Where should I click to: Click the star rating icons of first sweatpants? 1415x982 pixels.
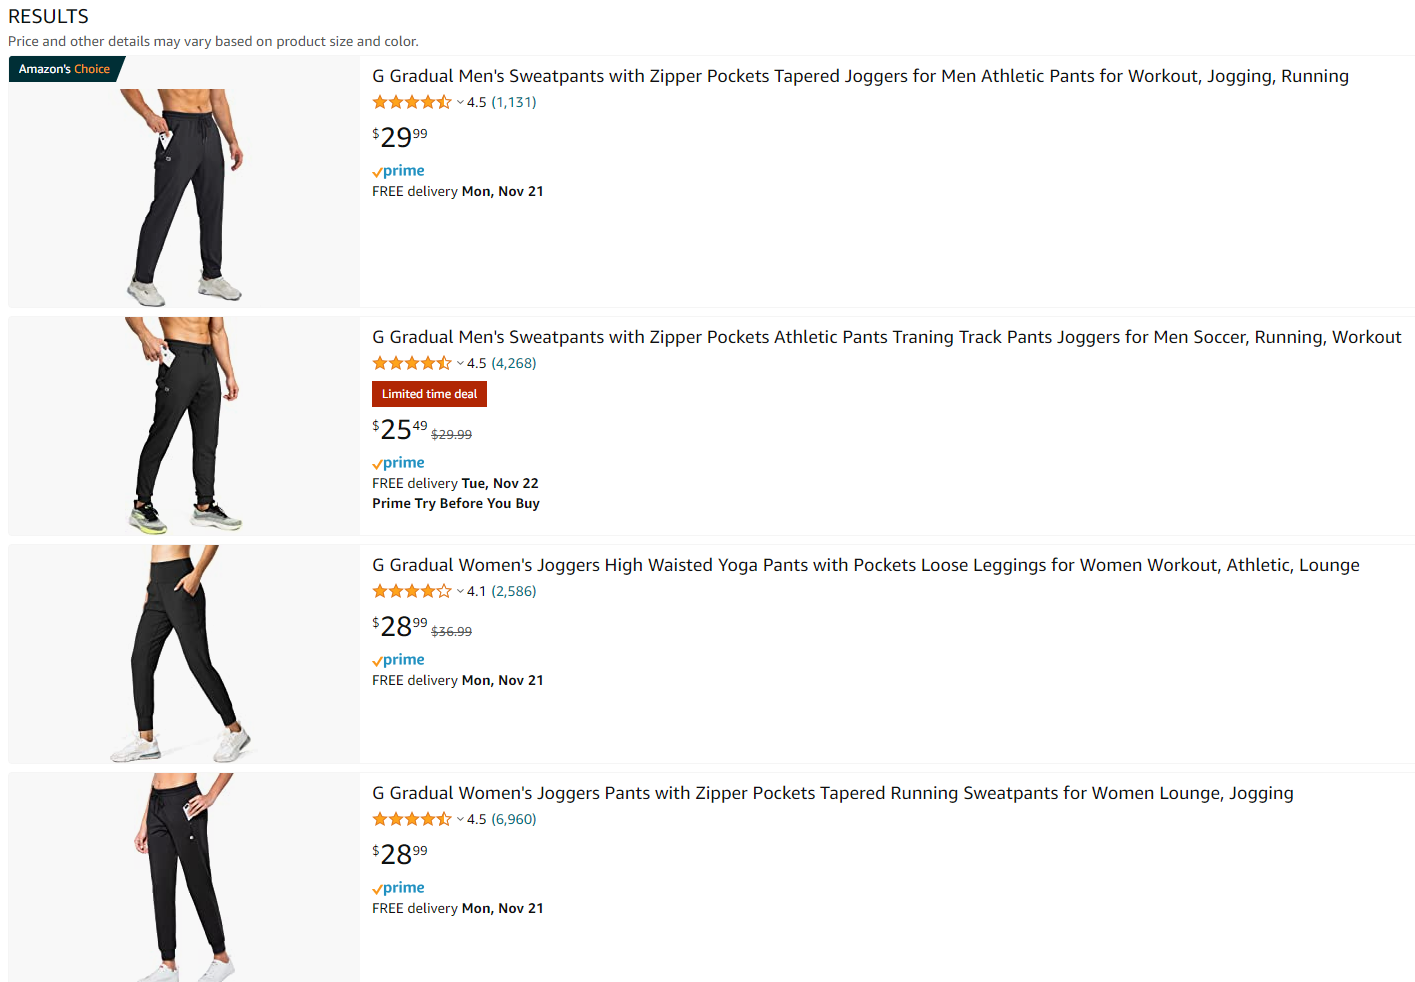click(412, 102)
